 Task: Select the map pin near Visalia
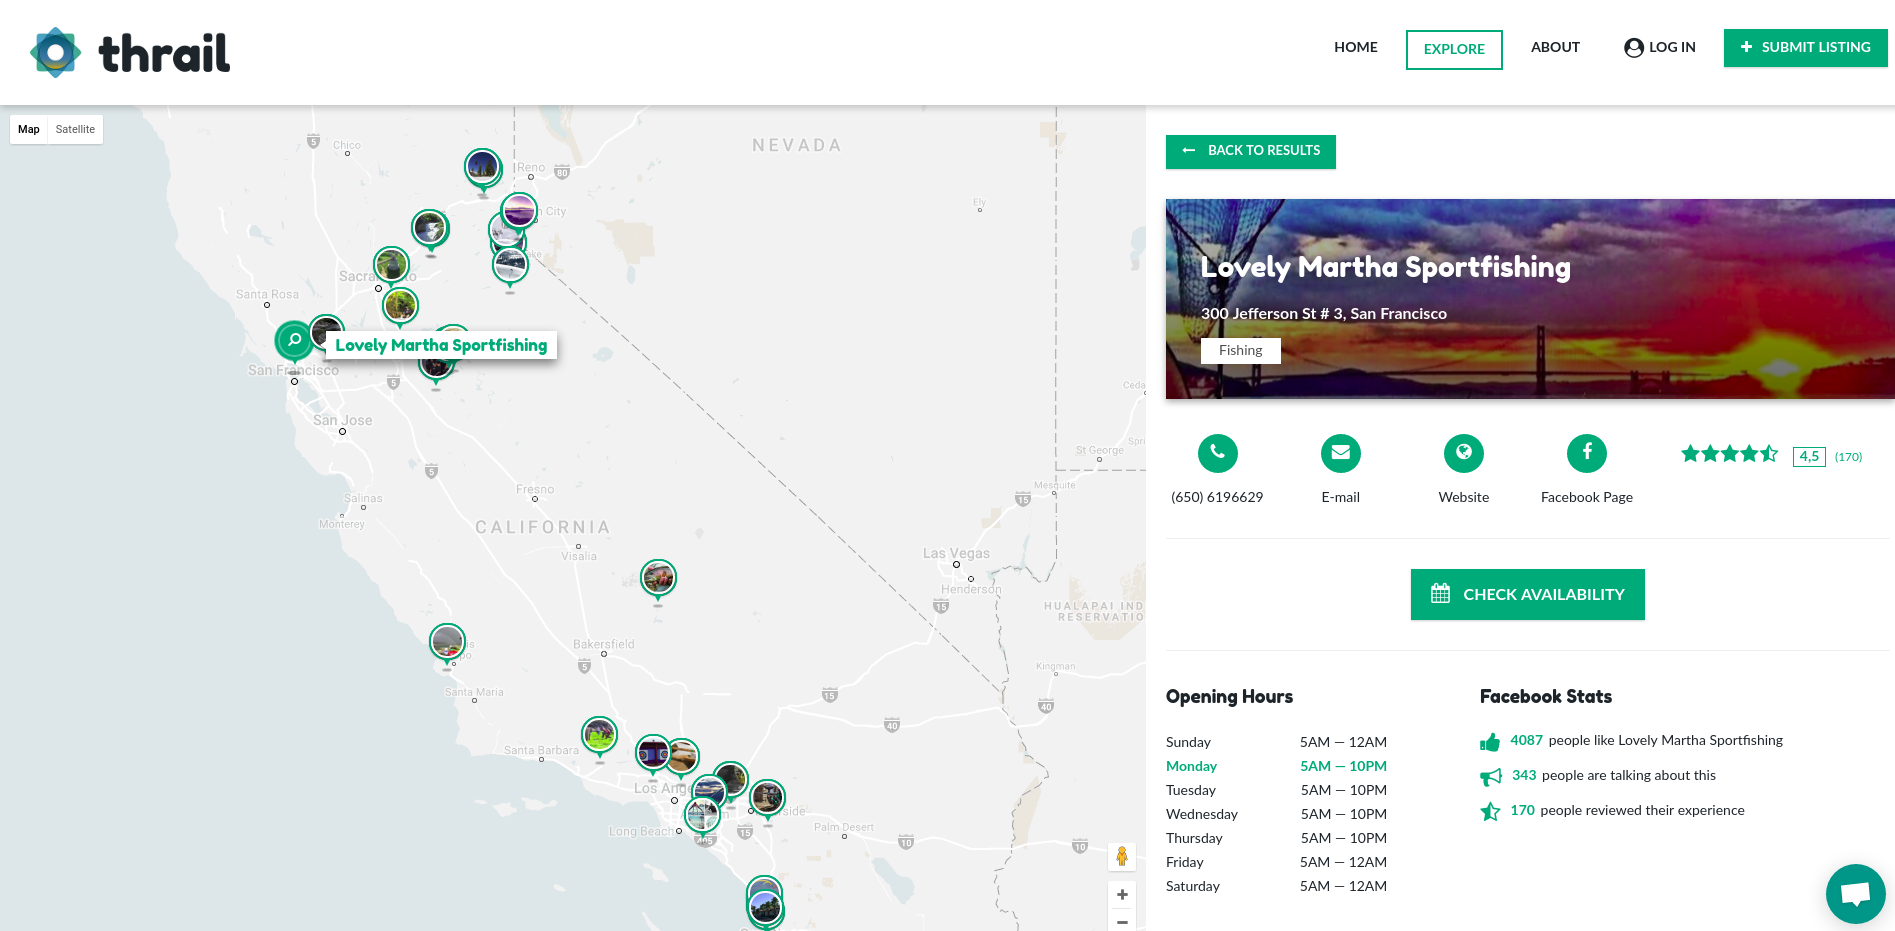[x=658, y=579]
